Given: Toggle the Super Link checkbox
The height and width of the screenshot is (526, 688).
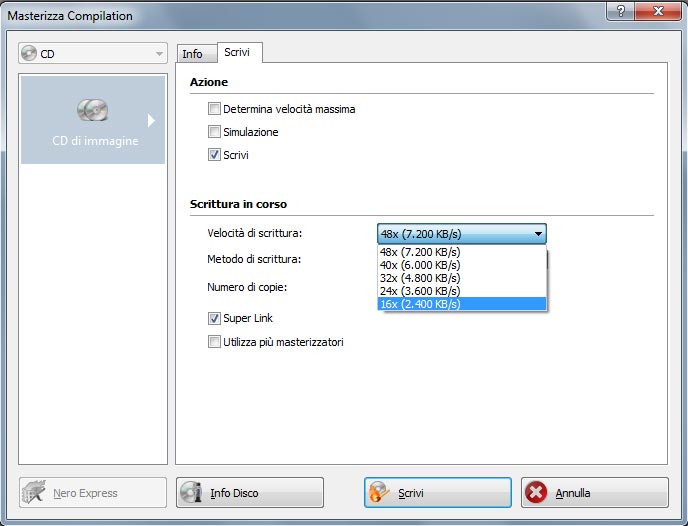Looking at the screenshot, I should (214, 318).
